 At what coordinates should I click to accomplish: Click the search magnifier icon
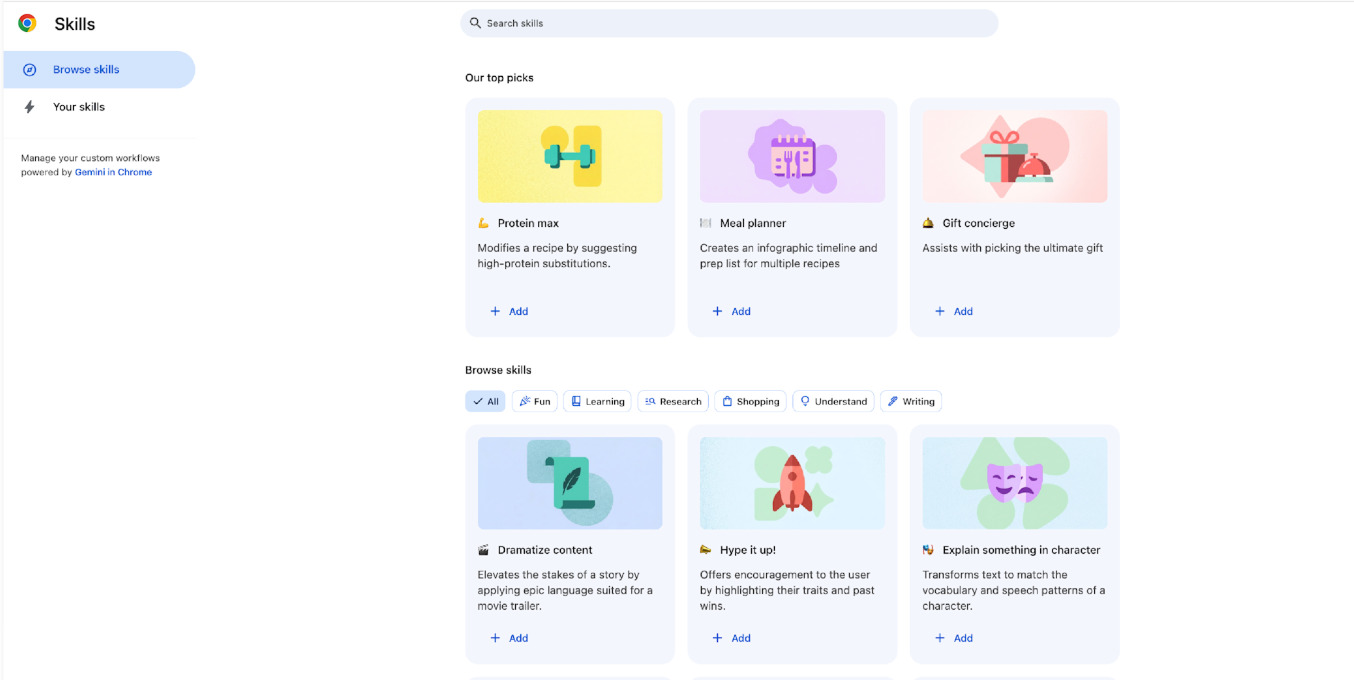[475, 23]
